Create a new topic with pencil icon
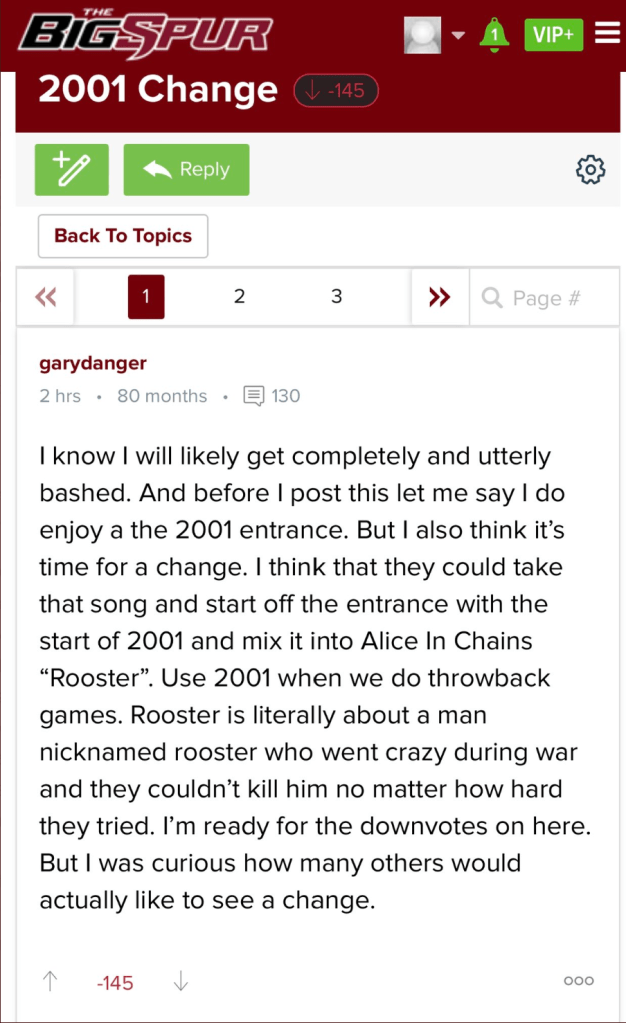This screenshot has height=1023, width=626. tap(71, 170)
